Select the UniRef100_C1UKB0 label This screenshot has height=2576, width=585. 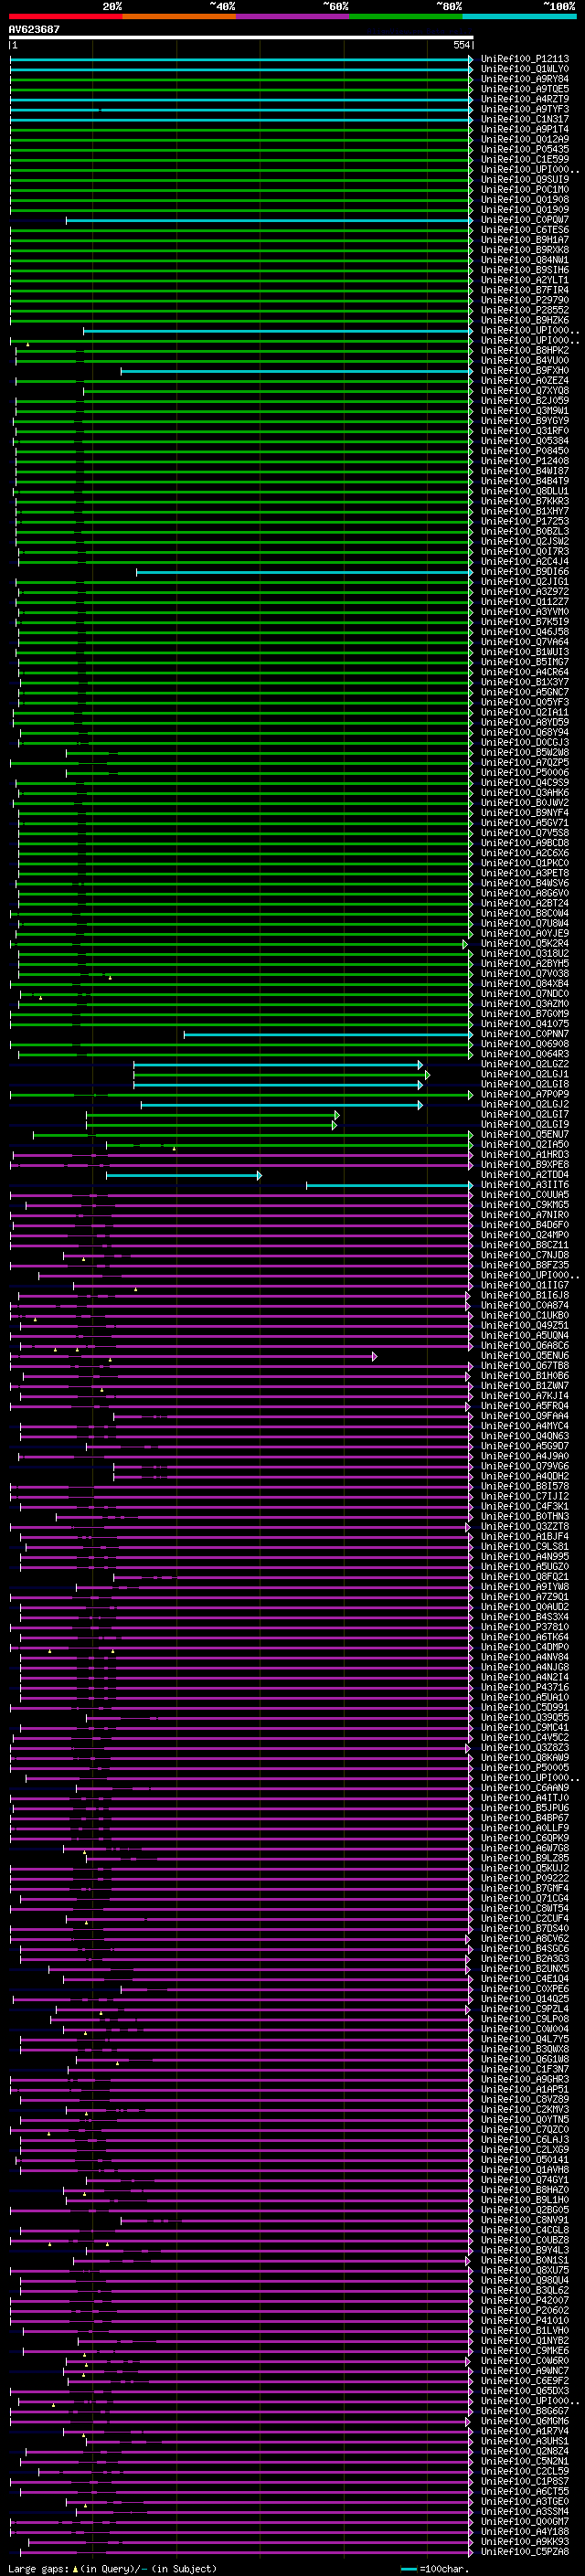tap(525, 1315)
